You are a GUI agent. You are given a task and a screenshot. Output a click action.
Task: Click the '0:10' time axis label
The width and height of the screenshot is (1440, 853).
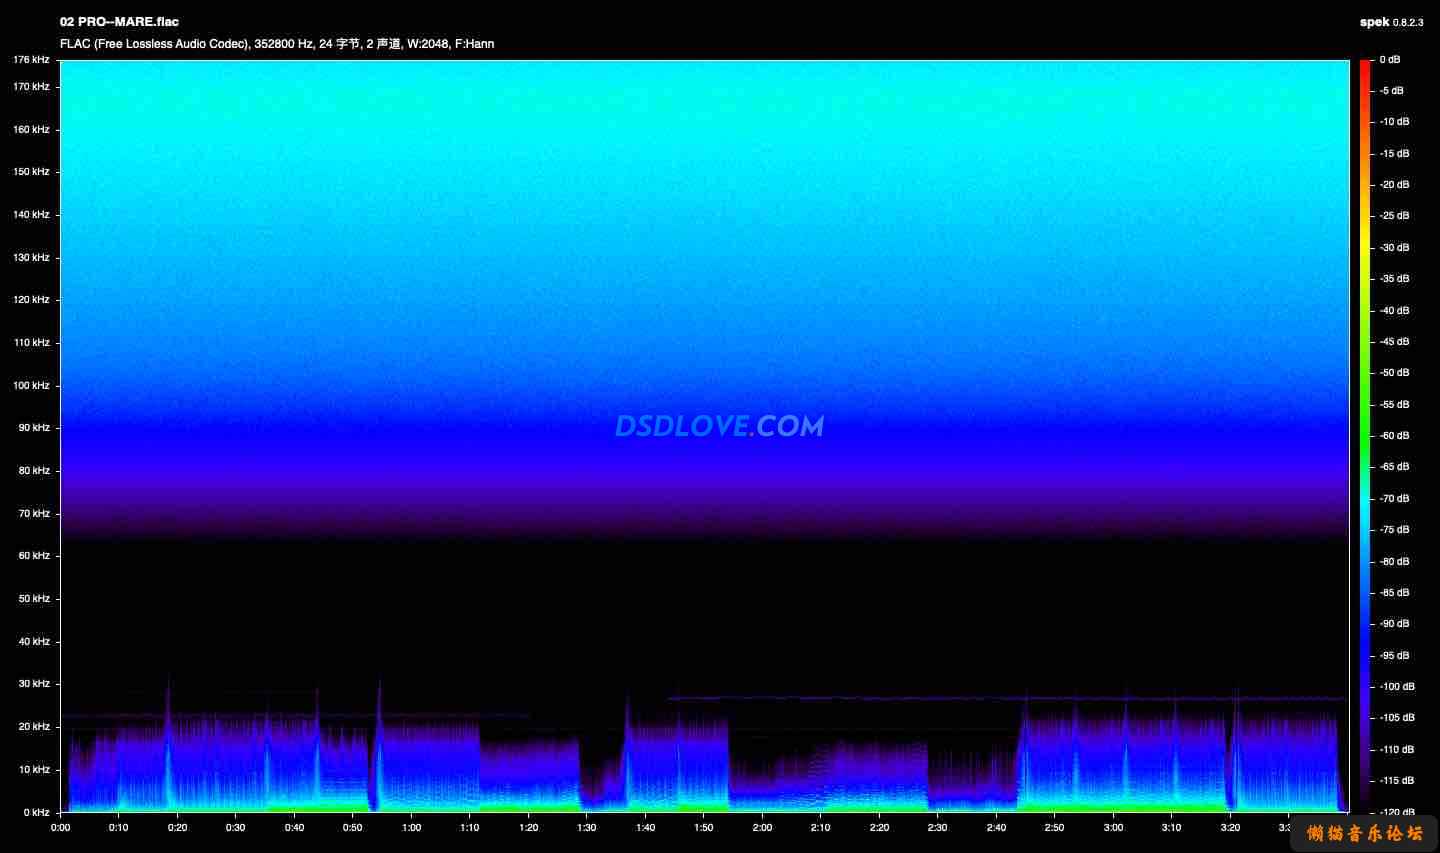[118, 828]
